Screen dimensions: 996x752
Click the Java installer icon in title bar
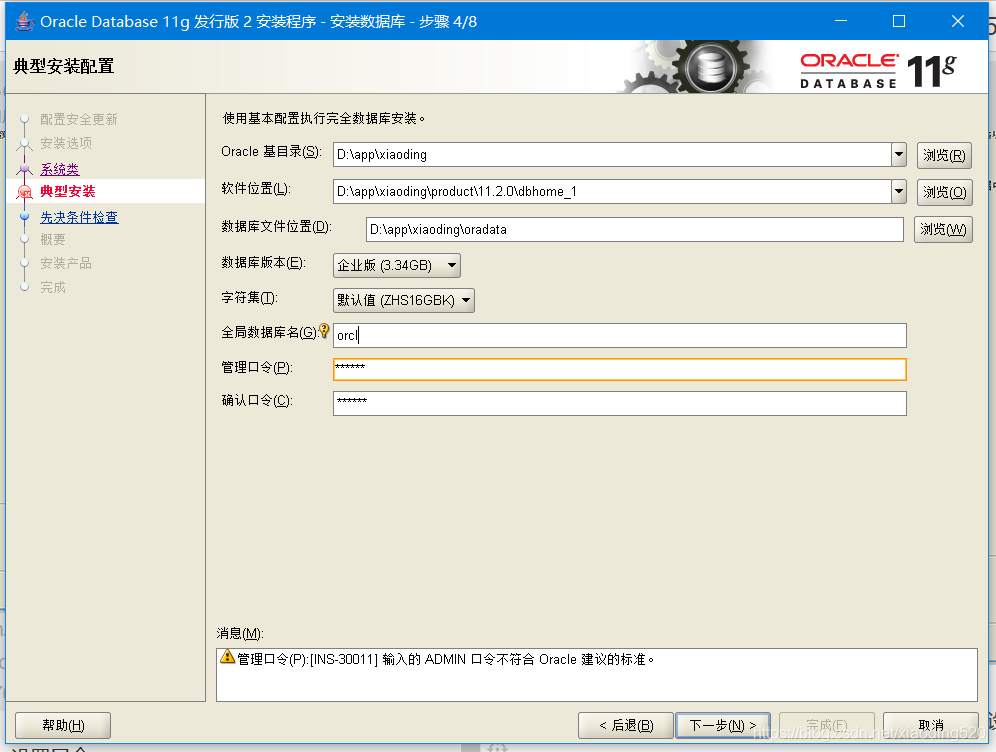pyautogui.click(x=24, y=21)
